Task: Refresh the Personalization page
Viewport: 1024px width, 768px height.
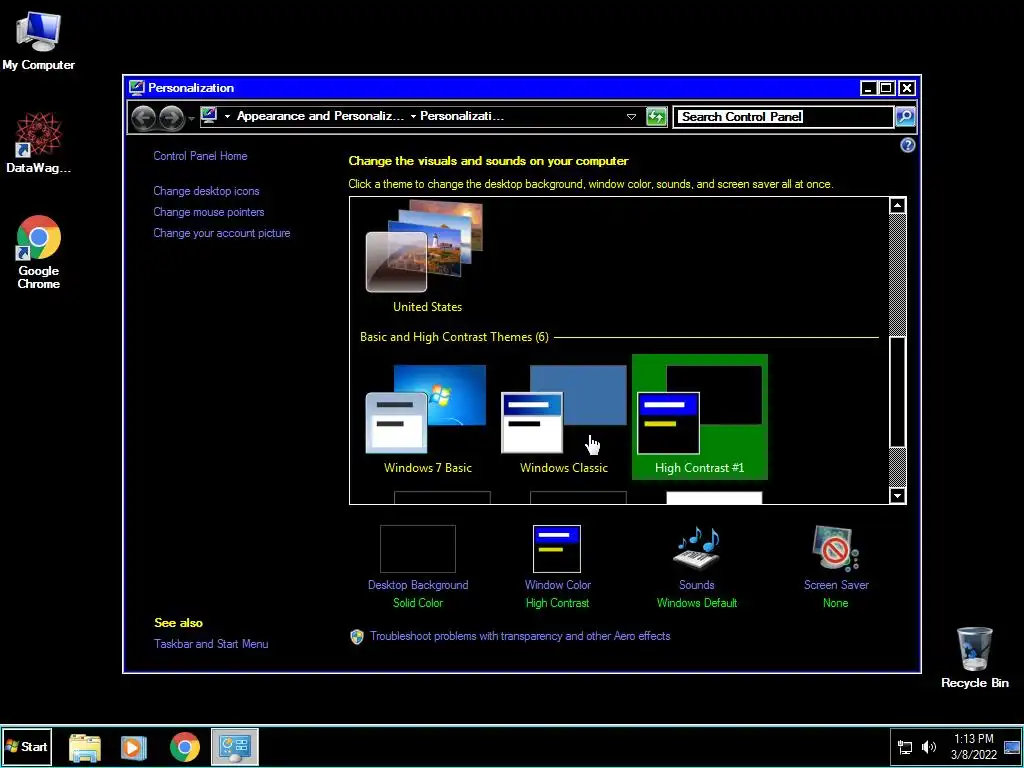Action: tap(656, 117)
